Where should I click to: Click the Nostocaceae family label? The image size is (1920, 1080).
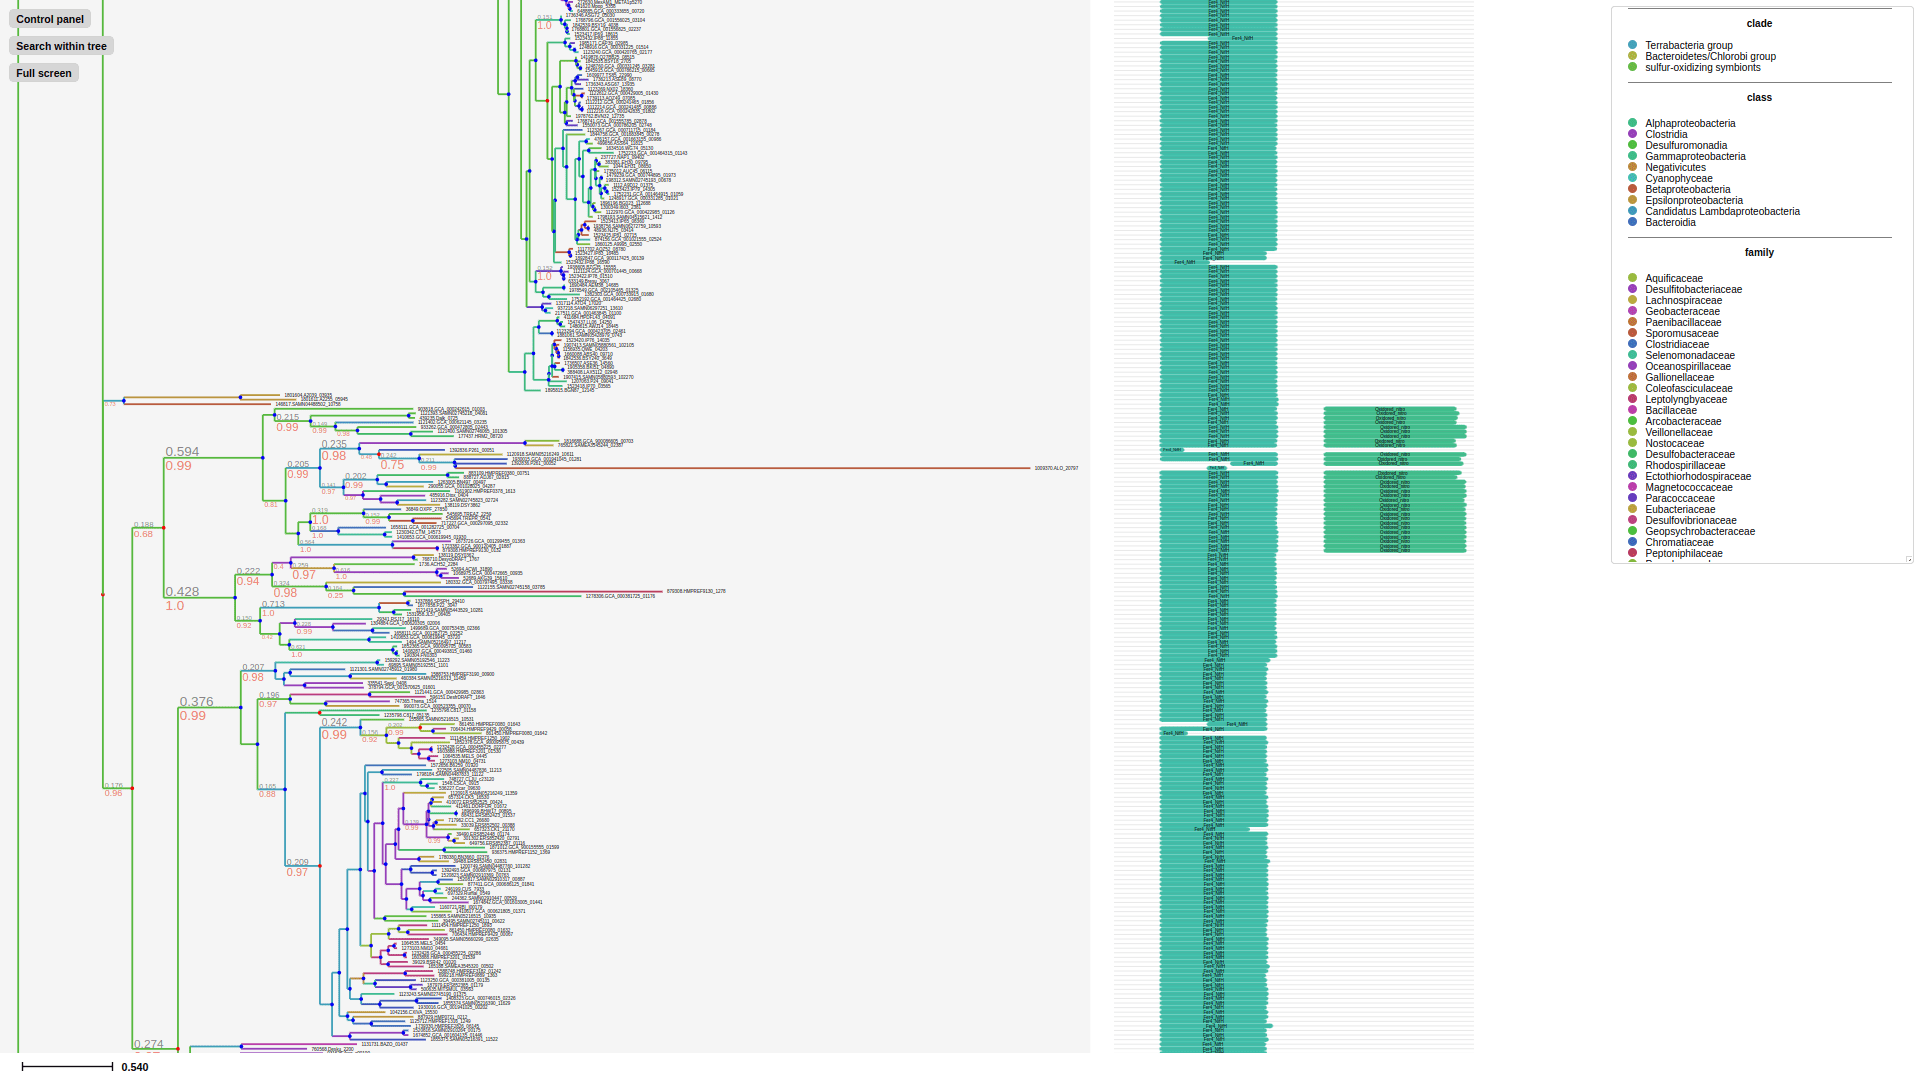[1675, 443]
